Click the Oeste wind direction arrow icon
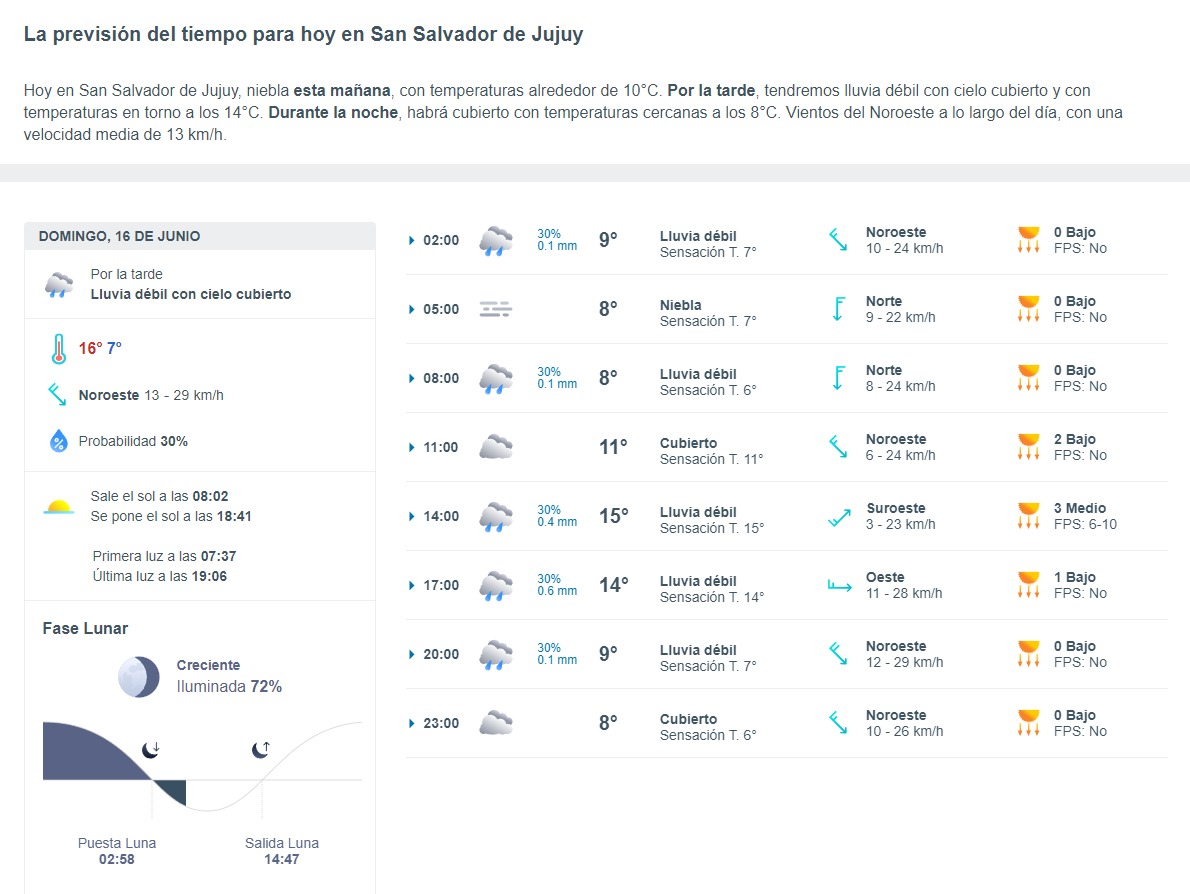Screen dimensions: 1190x894 [839, 586]
